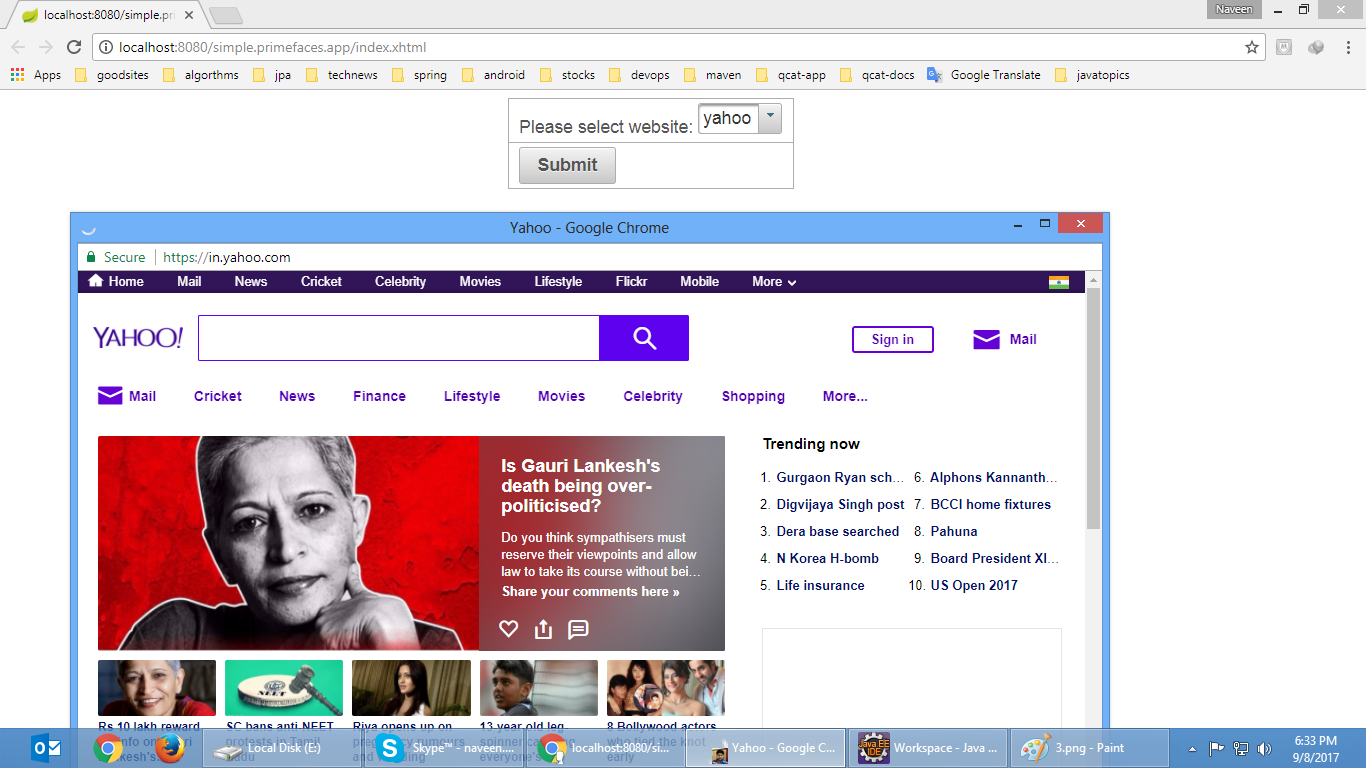The image size is (1366, 768).
Task: Click the India flag icon in Yahoo nav bar
Action: [x=1059, y=282]
